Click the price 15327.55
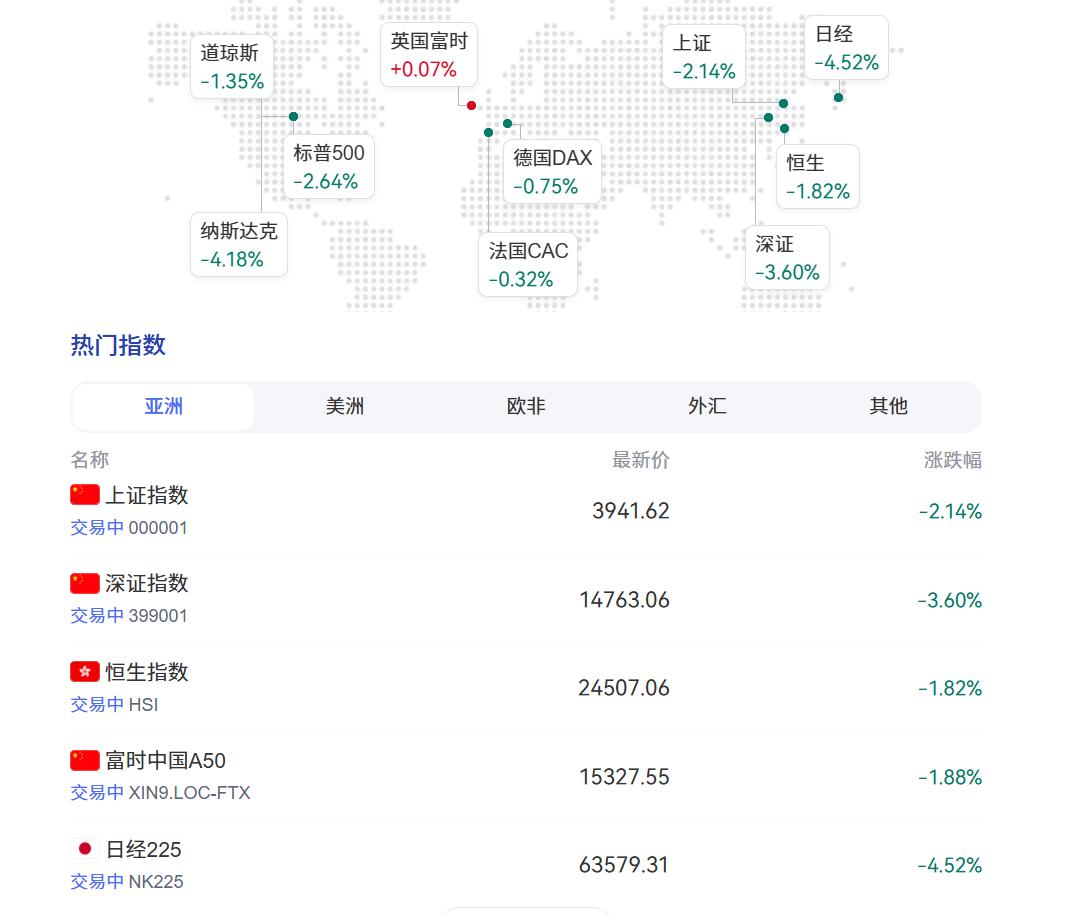The width and height of the screenshot is (1068, 915). coord(625,777)
